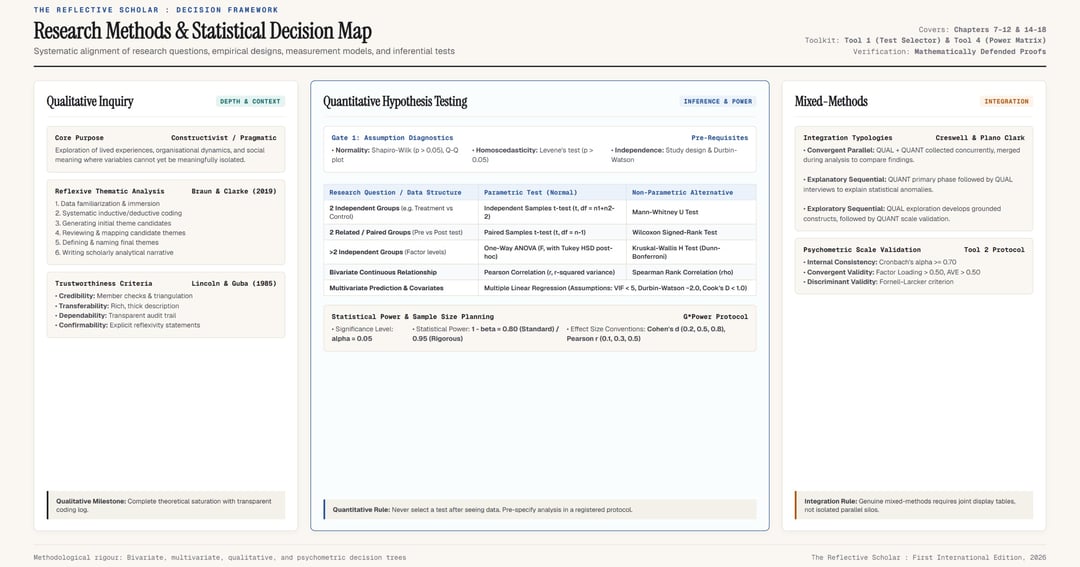Image resolution: width=1080 pixels, height=567 pixels.
Task: Select the 'Paired Samples t-test' cell
Action: point(552,232)
